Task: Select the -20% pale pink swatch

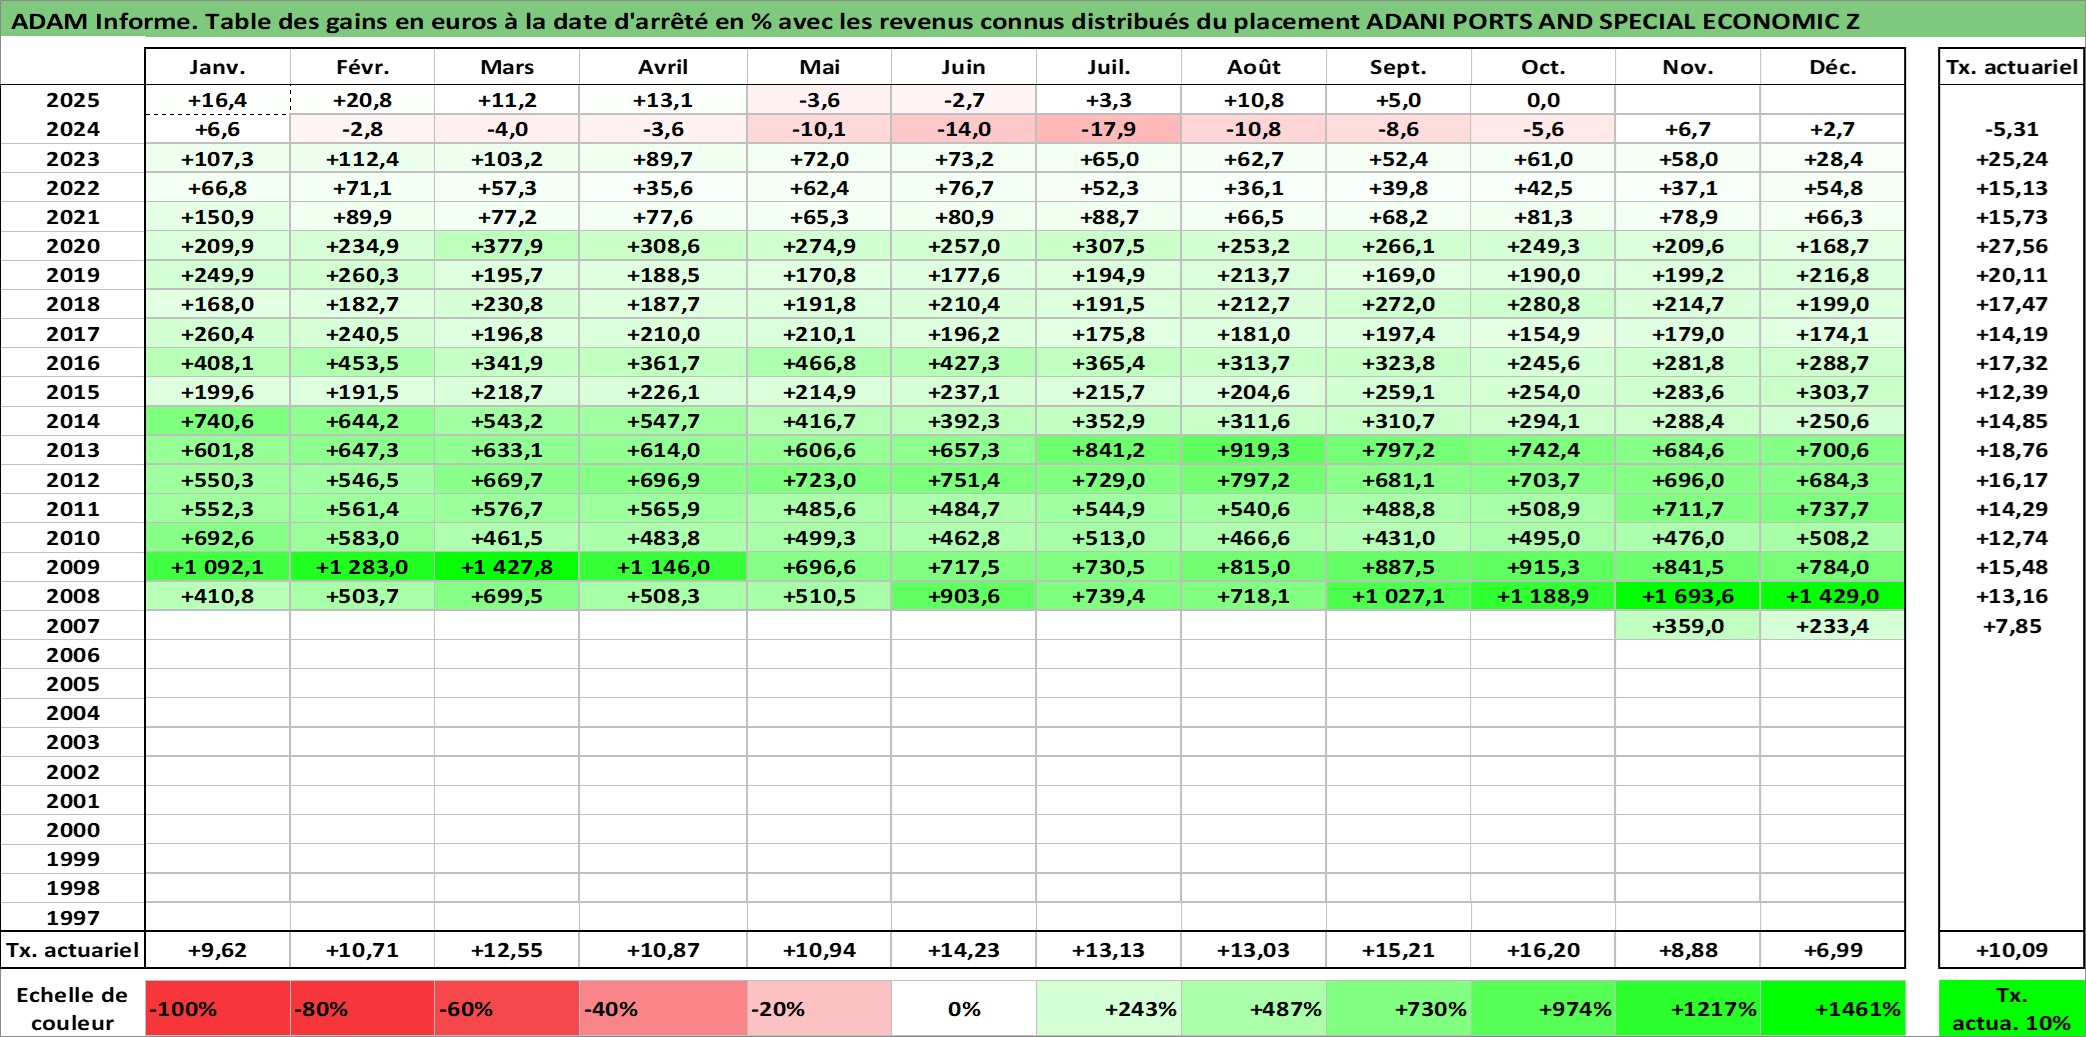Action: (819, 1008)
